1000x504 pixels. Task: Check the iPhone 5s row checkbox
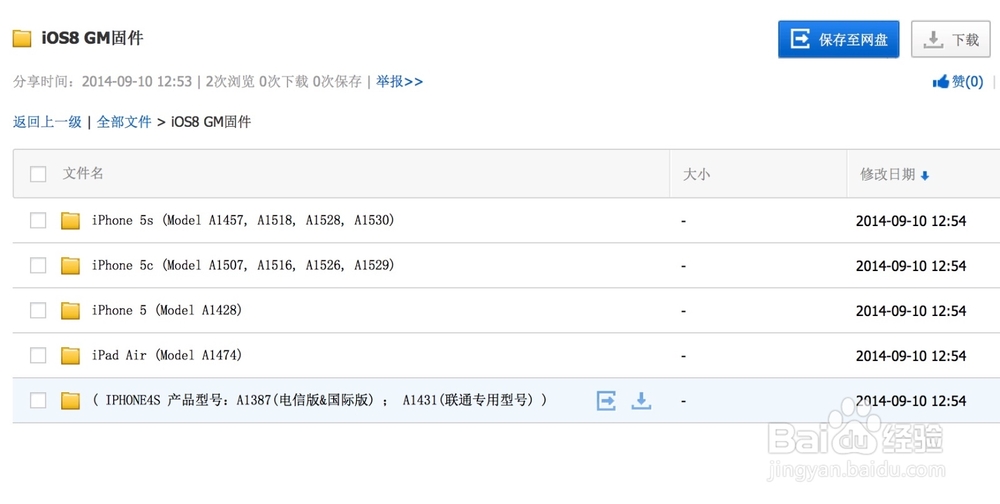click(38, 220)
